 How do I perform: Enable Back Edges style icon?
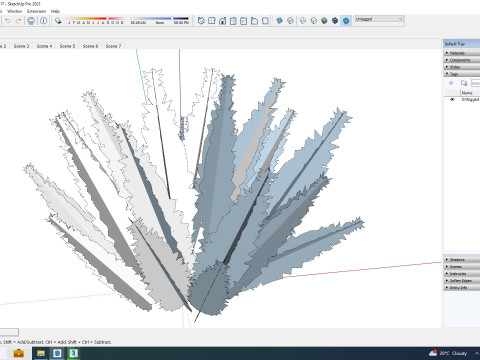coord(290,21)
